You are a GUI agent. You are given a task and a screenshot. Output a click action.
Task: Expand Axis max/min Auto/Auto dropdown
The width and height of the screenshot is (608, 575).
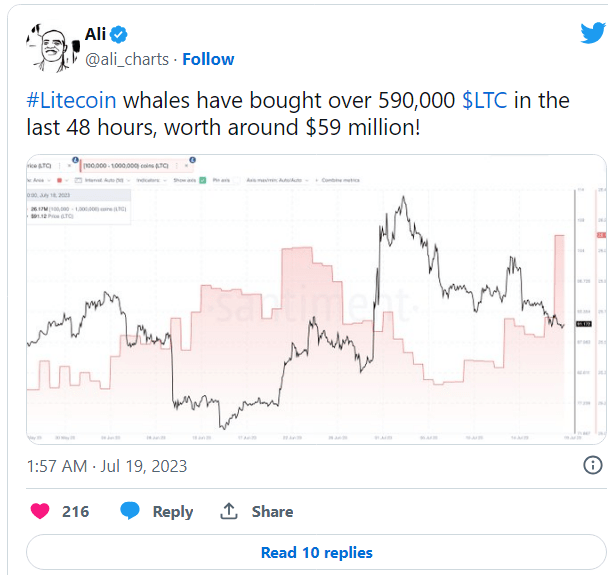(278, 180)
